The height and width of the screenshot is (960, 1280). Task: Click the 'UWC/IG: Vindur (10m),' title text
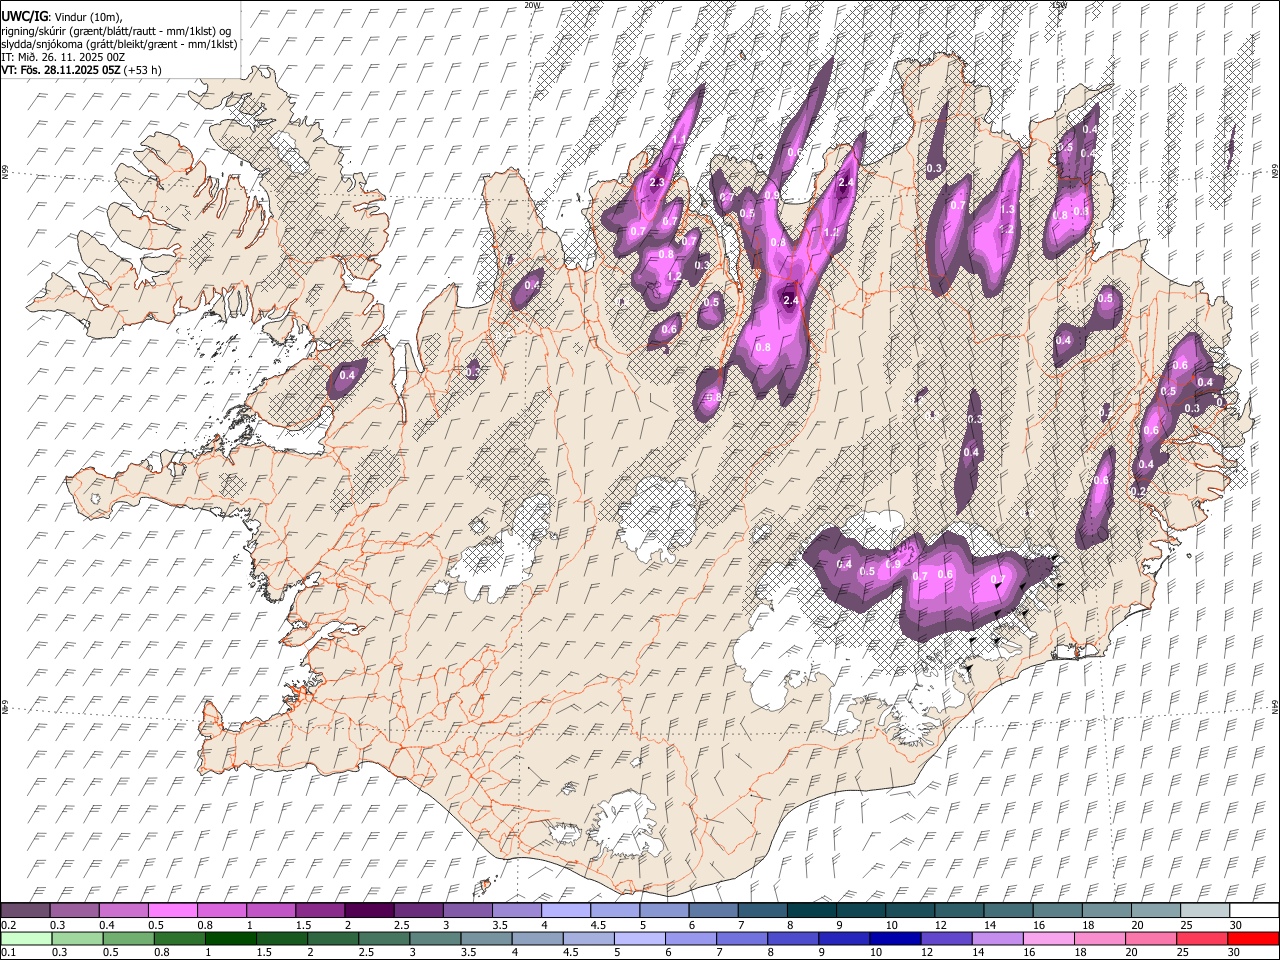(62, 17)
